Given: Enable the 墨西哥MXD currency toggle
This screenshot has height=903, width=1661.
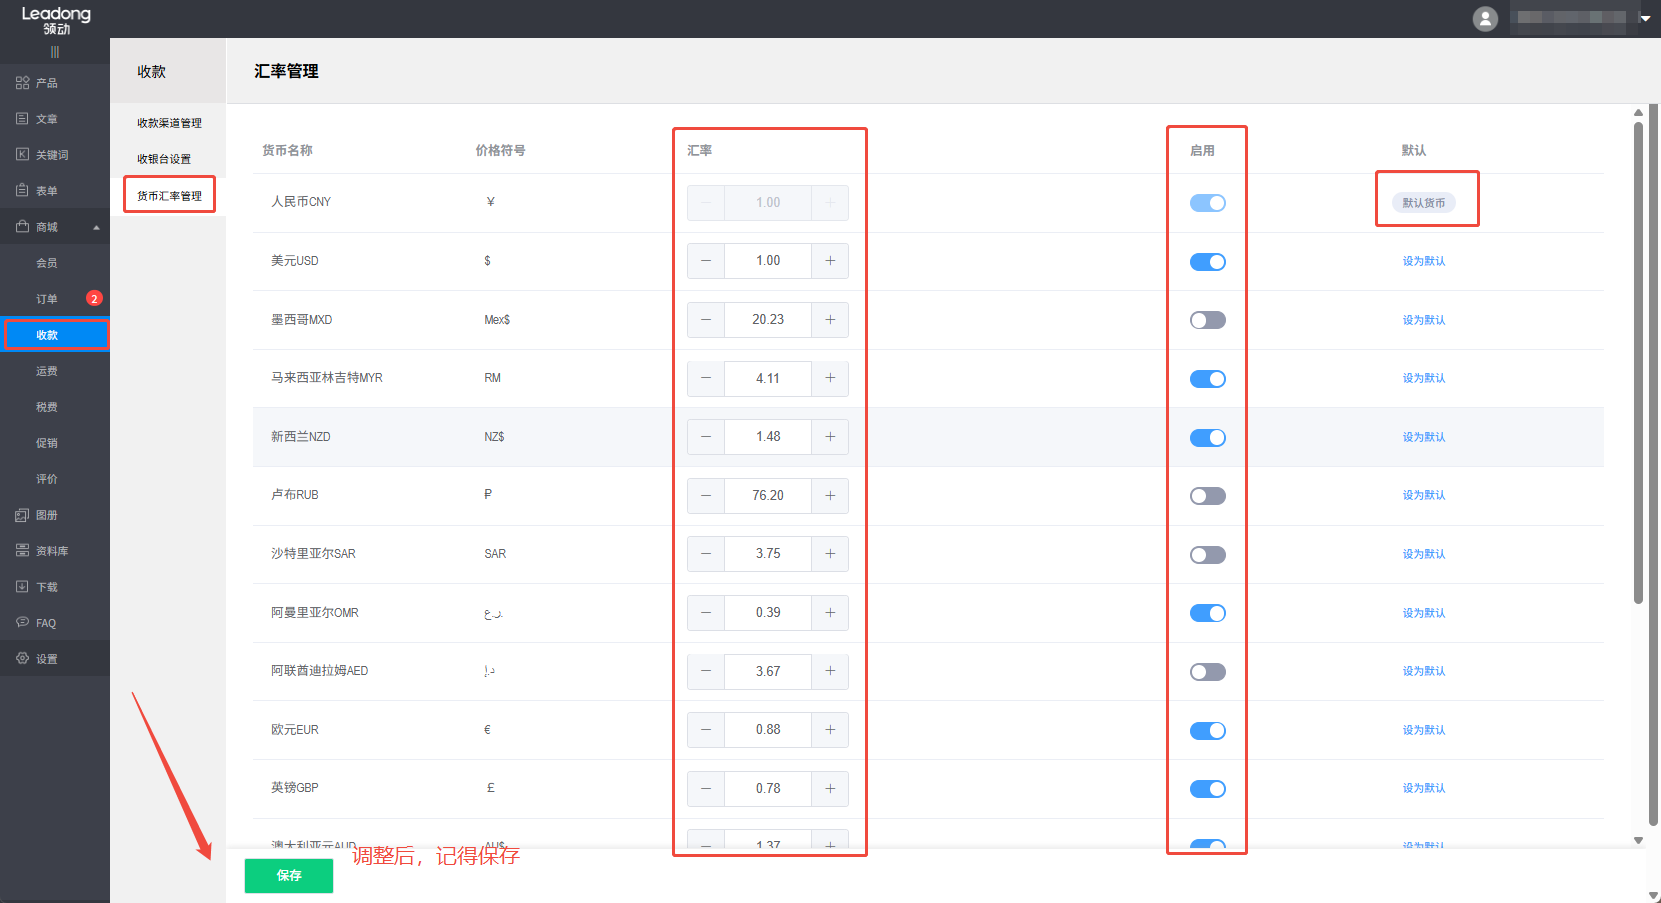Looking at the screenshot, I should coord(1207,320).
